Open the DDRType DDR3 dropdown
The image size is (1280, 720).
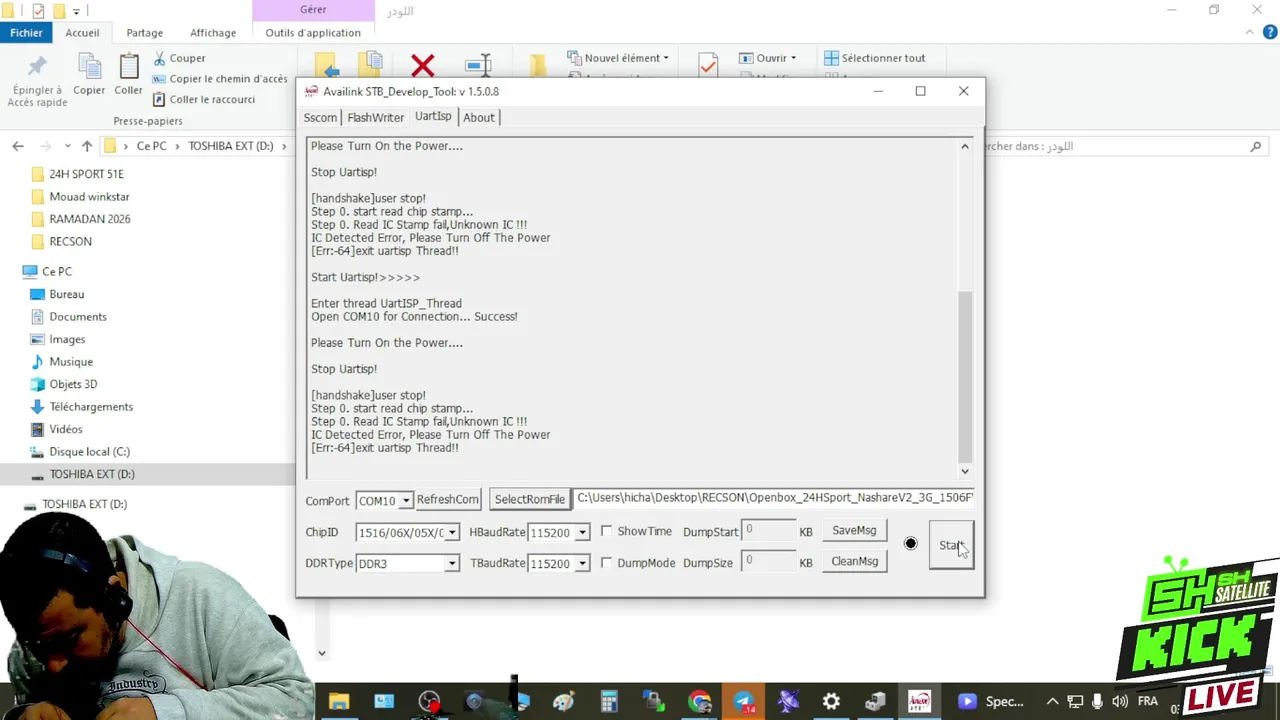tap(452, 564)
